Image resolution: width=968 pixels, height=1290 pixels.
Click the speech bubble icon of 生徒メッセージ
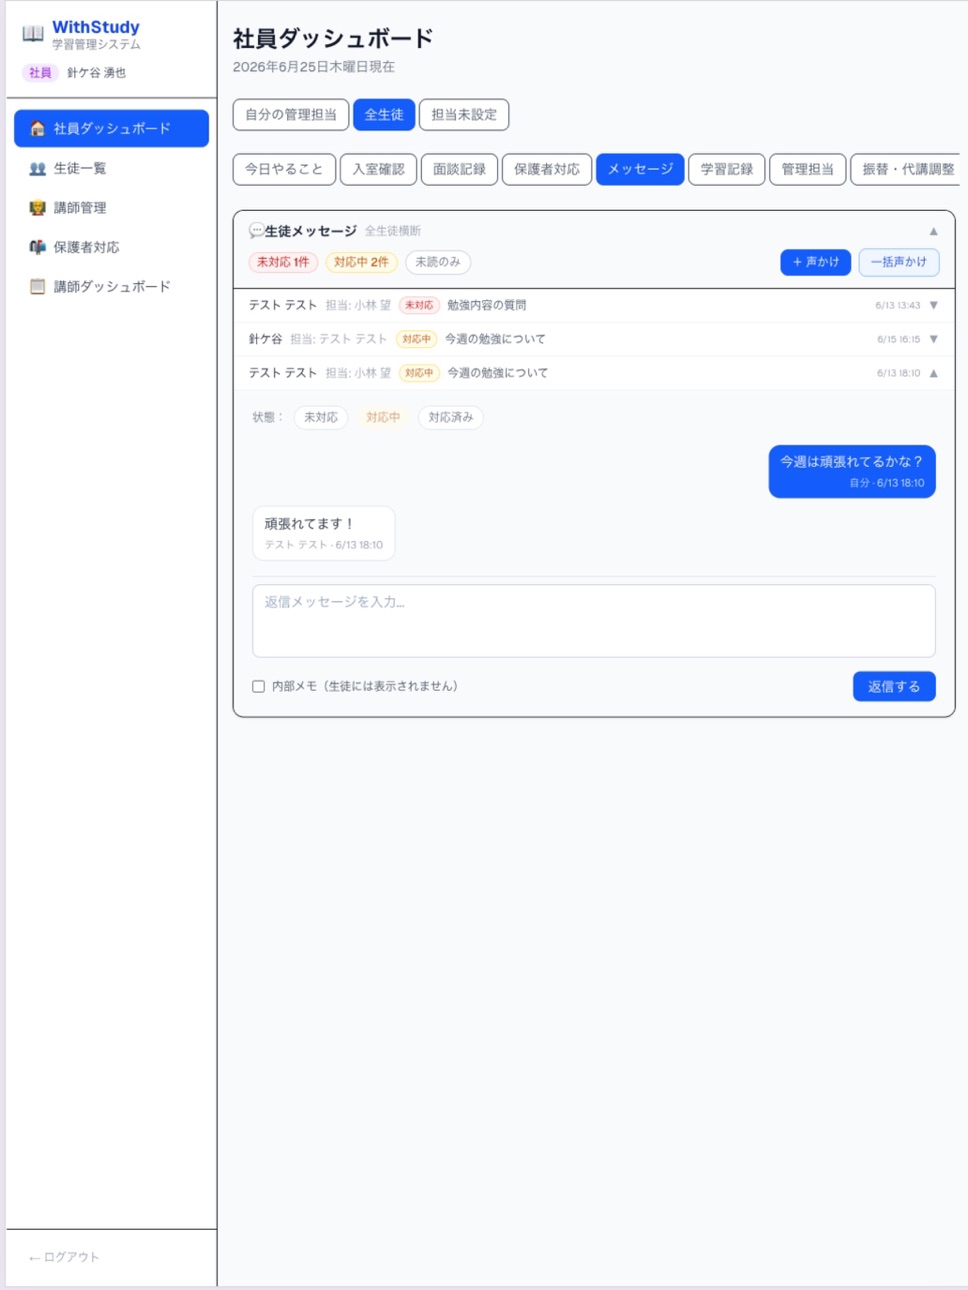[x=256, y=231]
